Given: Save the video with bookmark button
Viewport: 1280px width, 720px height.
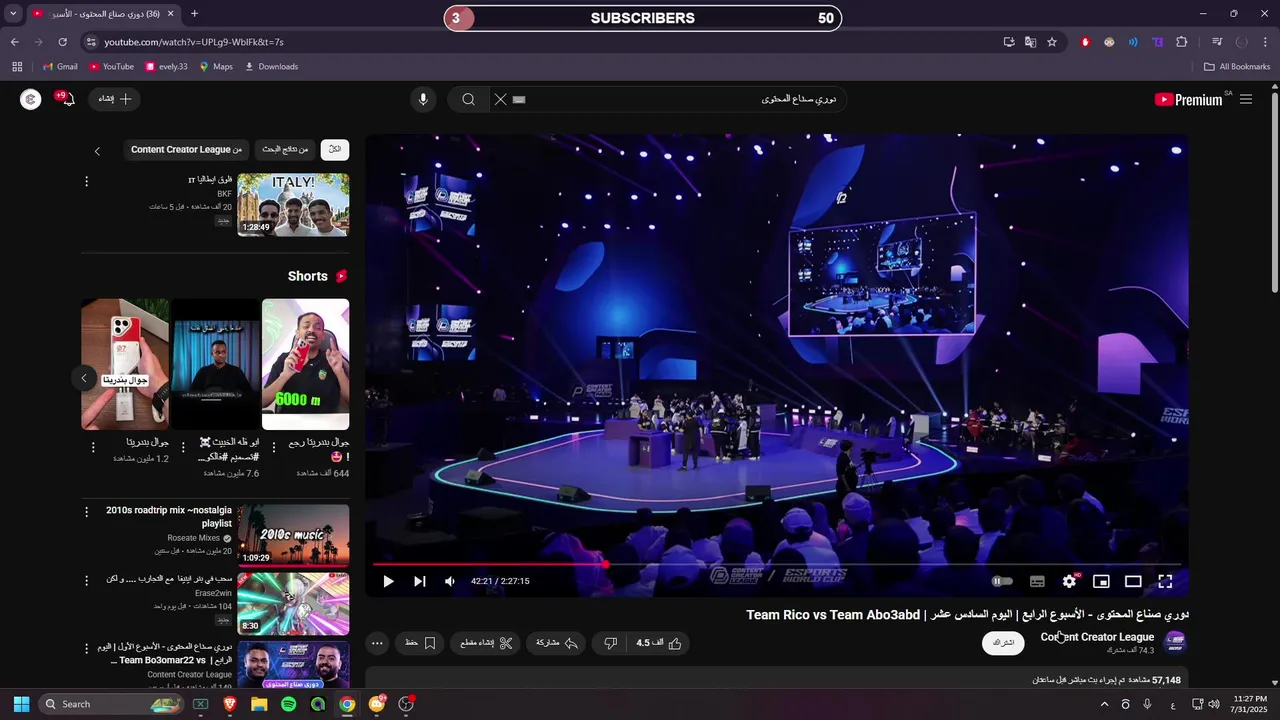Looking at the screenshot, I should (x=420, y=643).
